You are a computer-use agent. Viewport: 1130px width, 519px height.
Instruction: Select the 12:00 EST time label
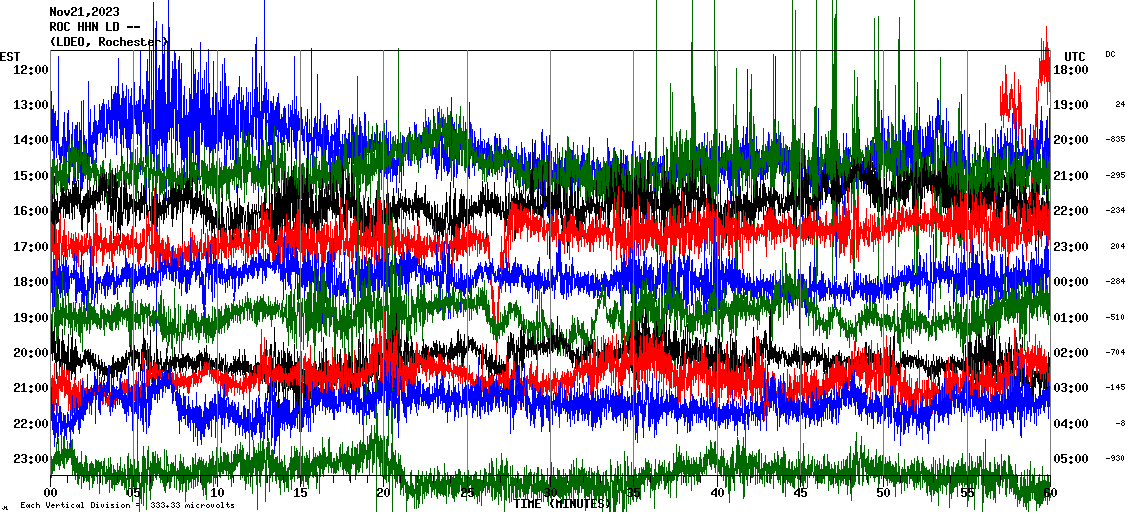tap(32, 69)
